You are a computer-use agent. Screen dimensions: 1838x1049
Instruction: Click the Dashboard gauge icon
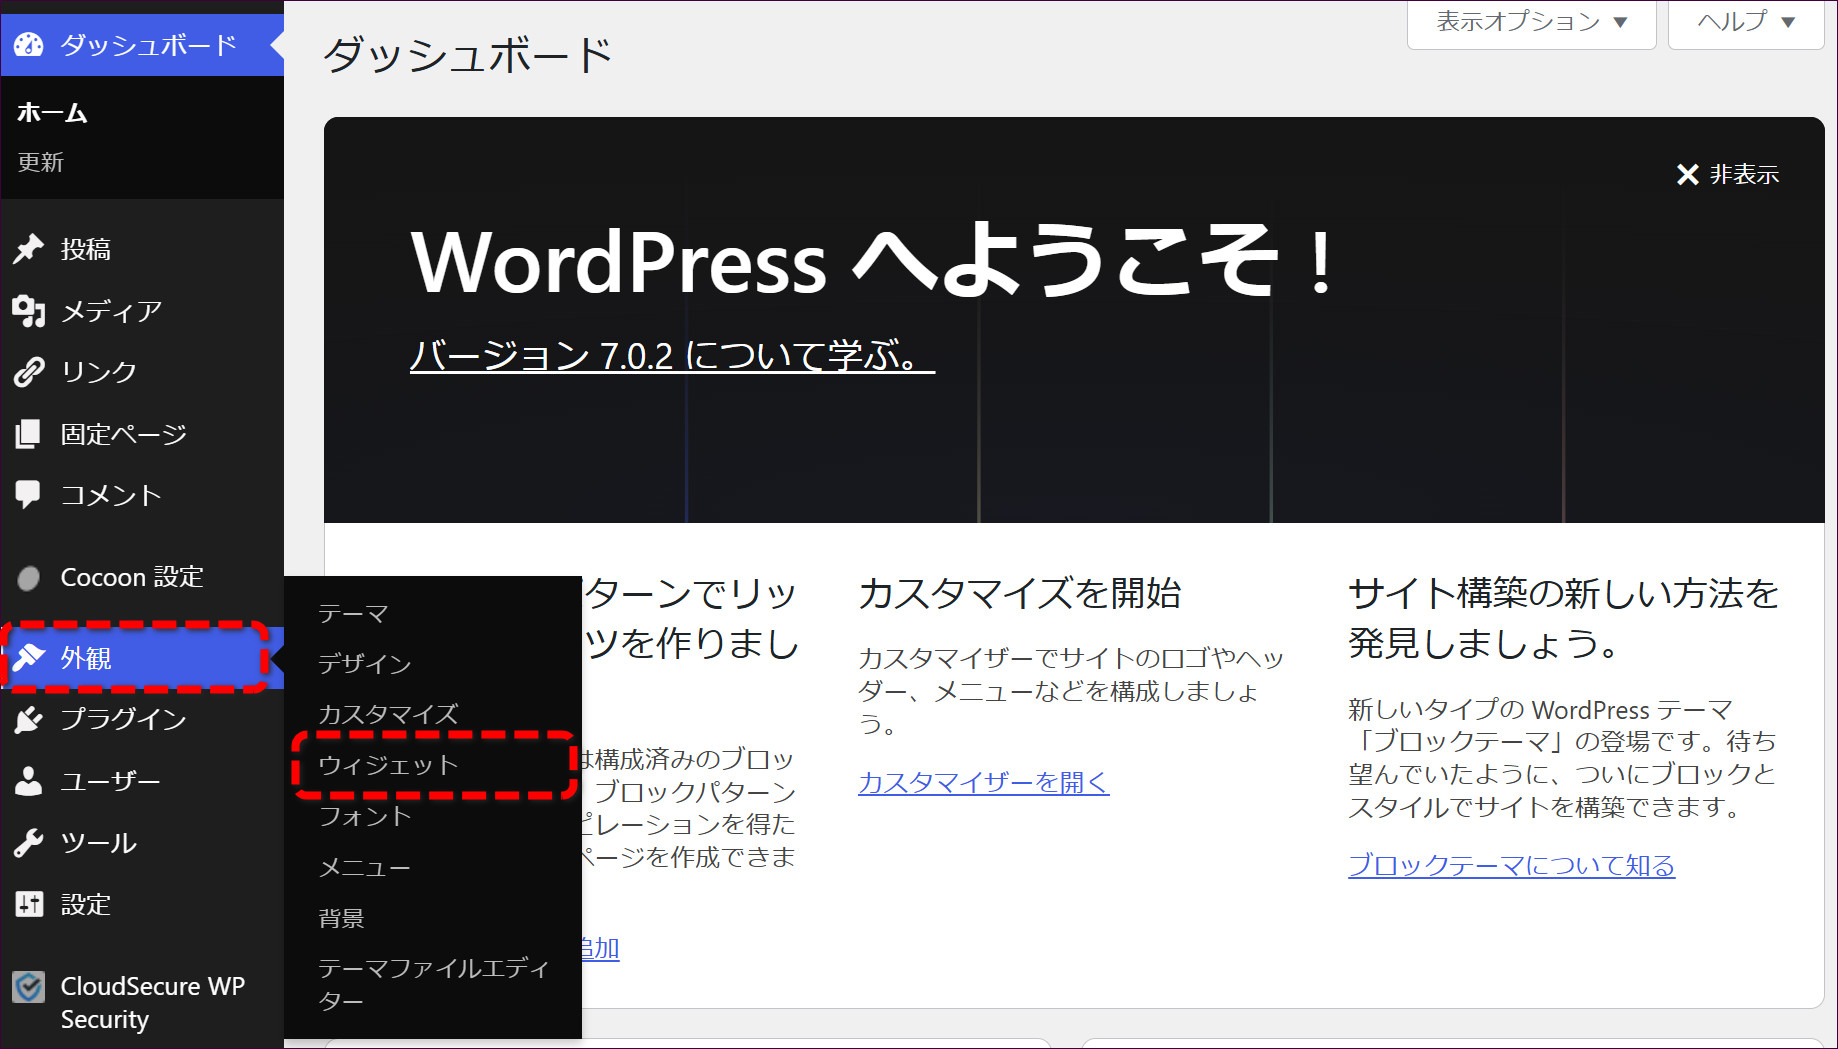29,45
